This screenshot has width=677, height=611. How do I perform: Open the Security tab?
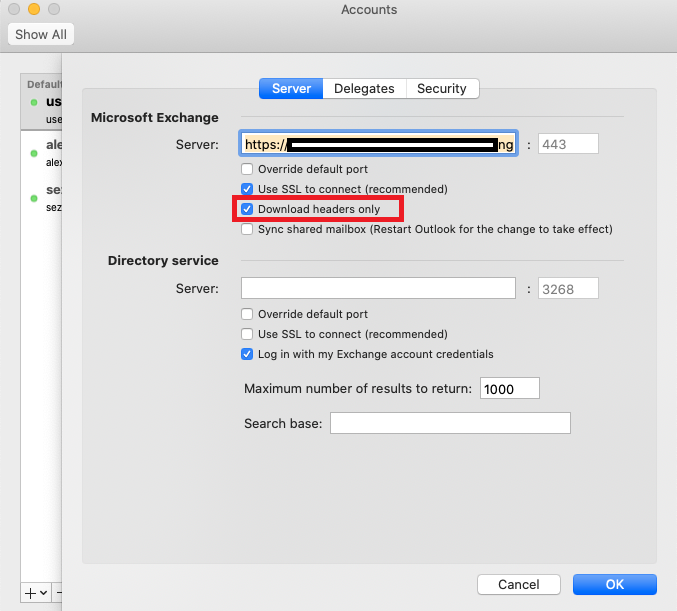(442, 89)
